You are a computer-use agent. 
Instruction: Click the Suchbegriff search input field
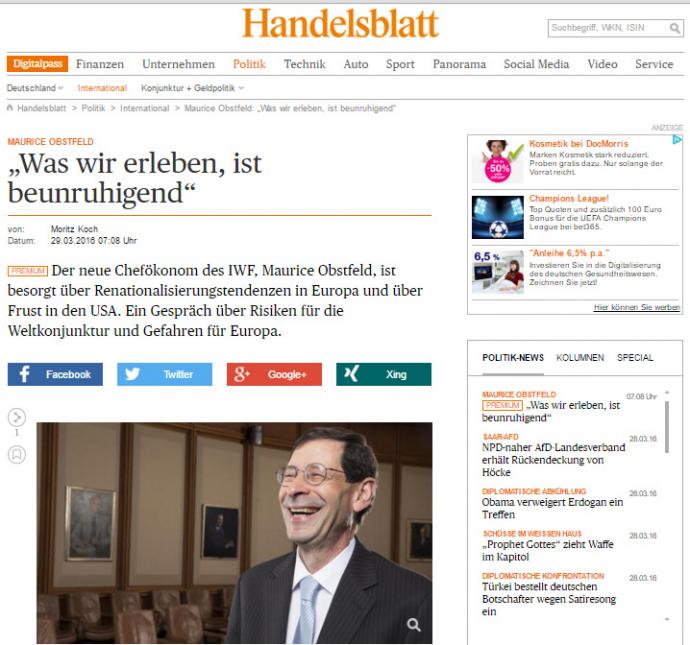coord(608,28)
